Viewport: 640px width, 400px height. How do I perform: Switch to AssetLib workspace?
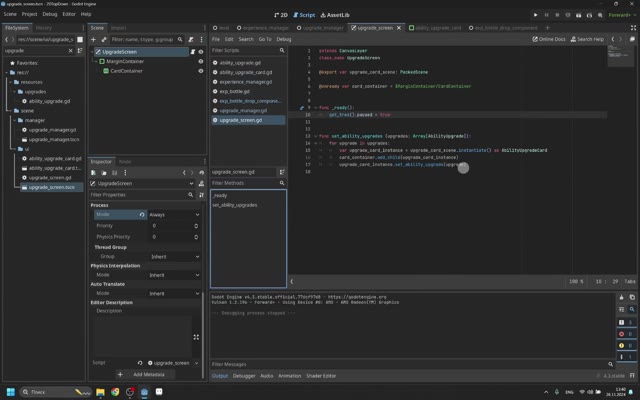[x=335, y=15]
